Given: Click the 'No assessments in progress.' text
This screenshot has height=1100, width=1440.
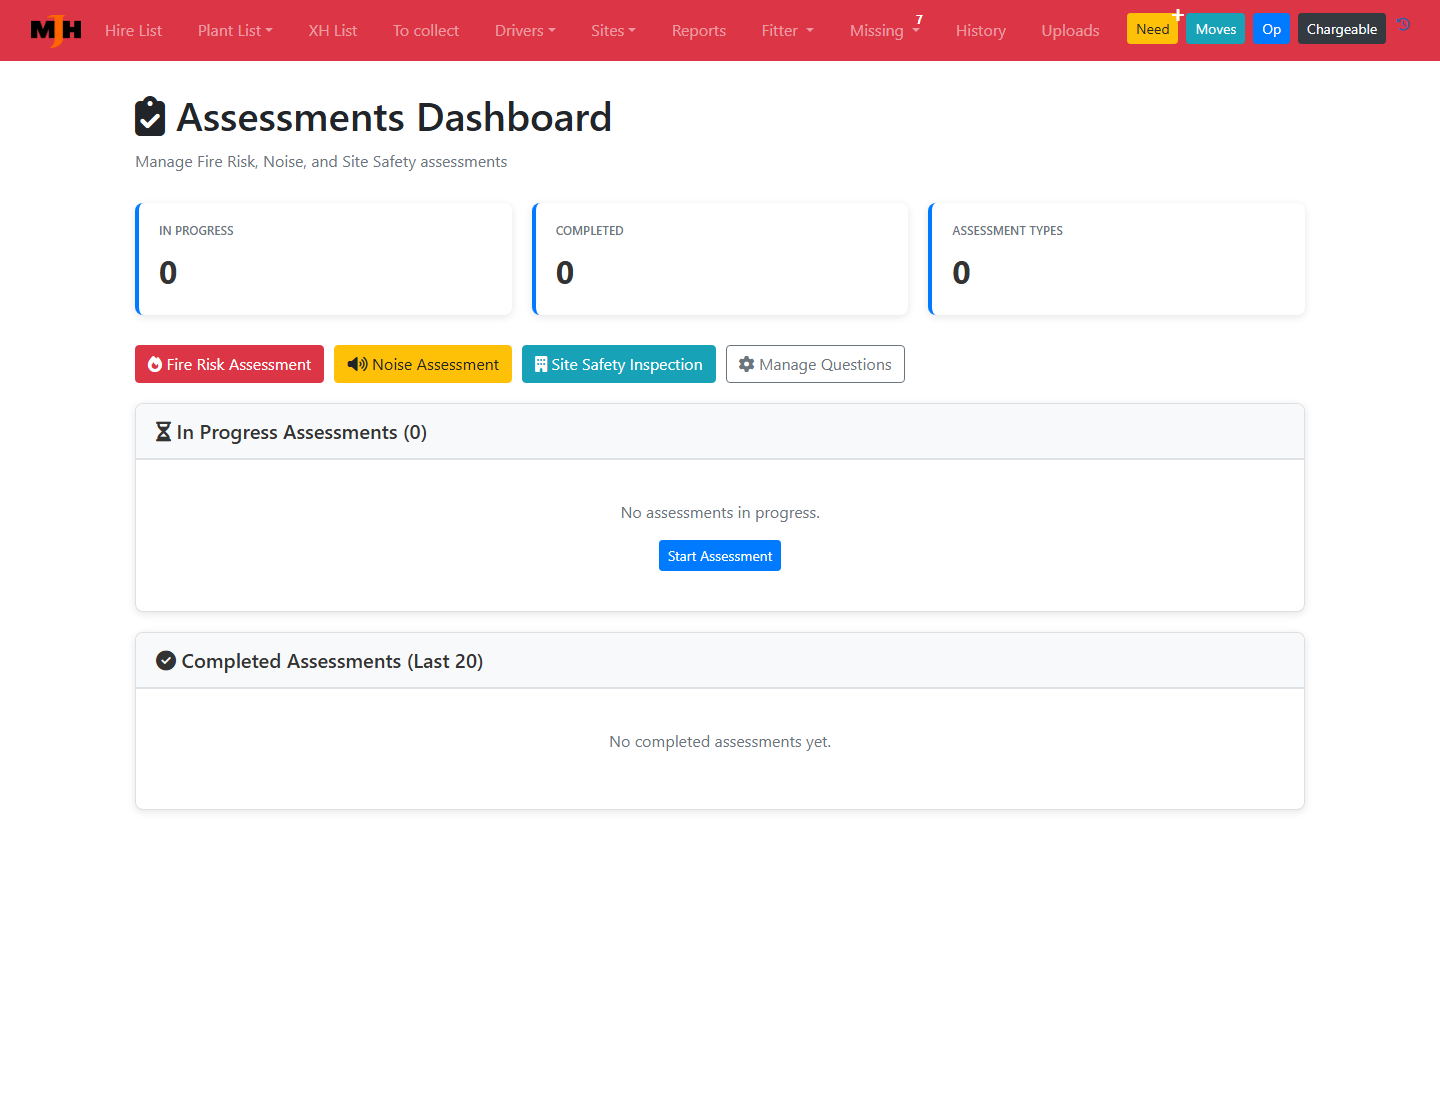Looking at the screenshot, I should [x=720, y=513].
